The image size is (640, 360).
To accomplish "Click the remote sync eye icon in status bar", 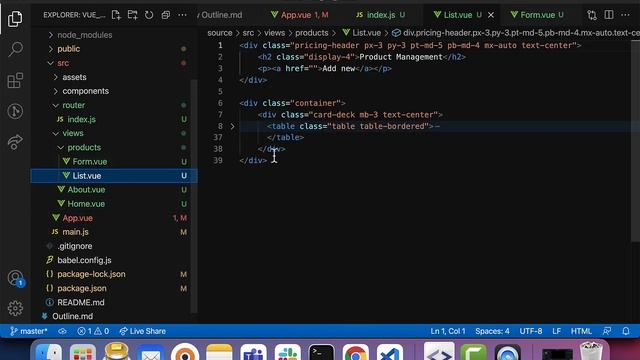I will [62, 331].
